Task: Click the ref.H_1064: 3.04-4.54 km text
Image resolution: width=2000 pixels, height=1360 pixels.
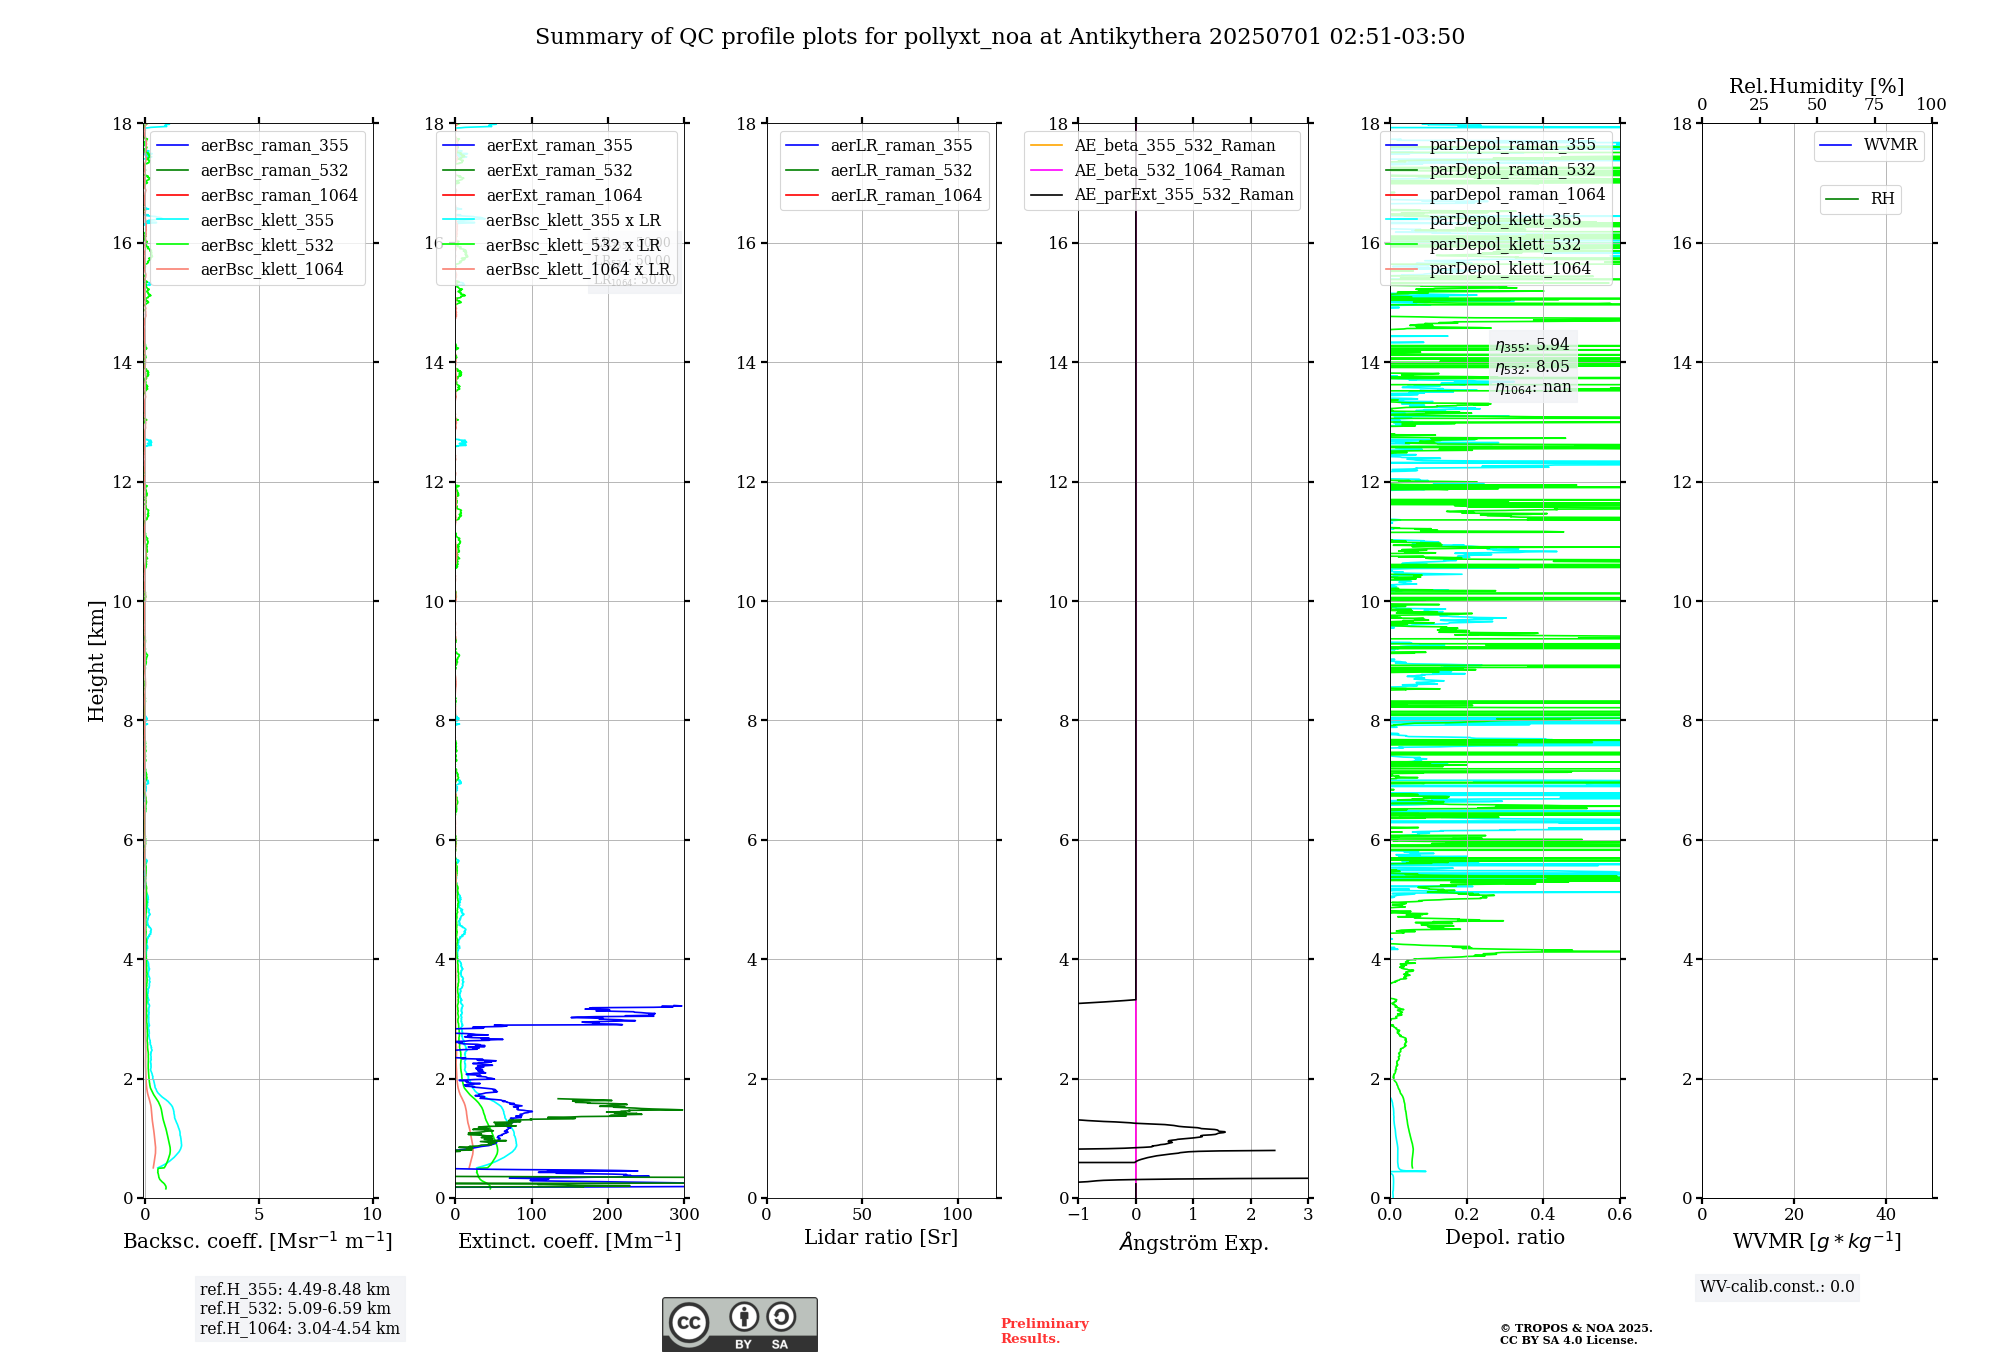Action: (x=300, y=1329)
